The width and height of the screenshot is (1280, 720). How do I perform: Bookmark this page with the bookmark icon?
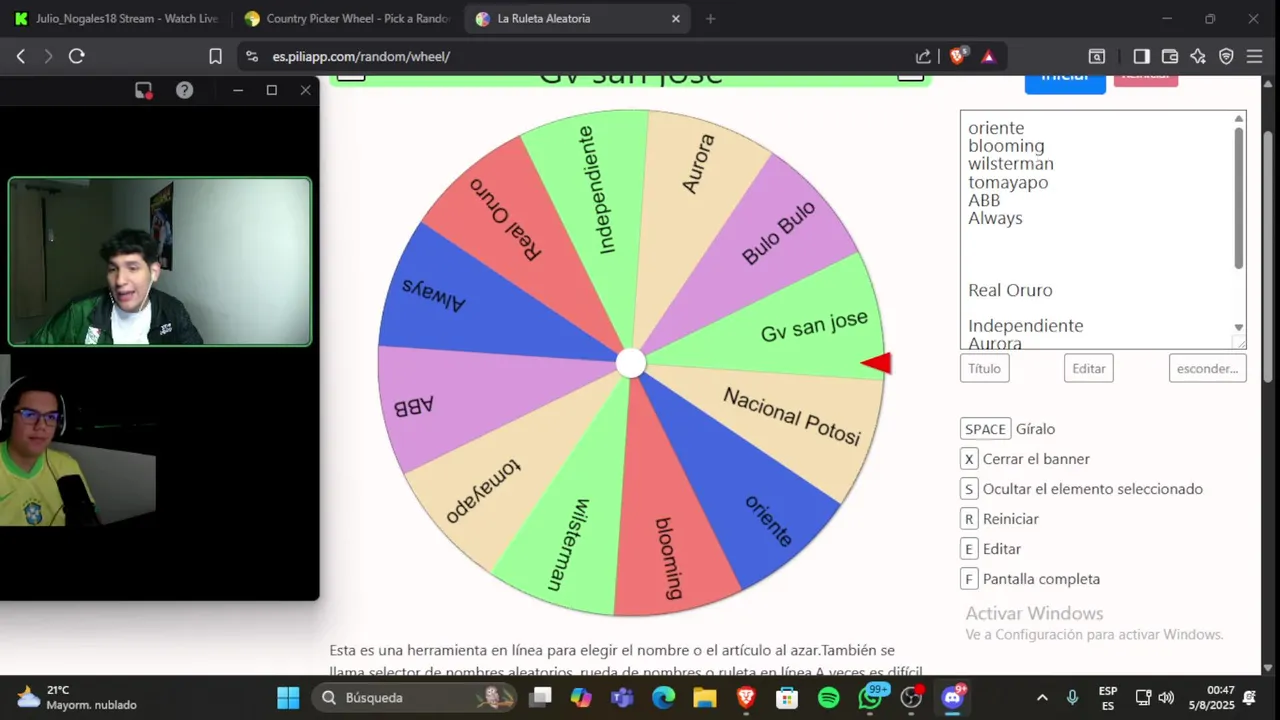coord(215,57)
